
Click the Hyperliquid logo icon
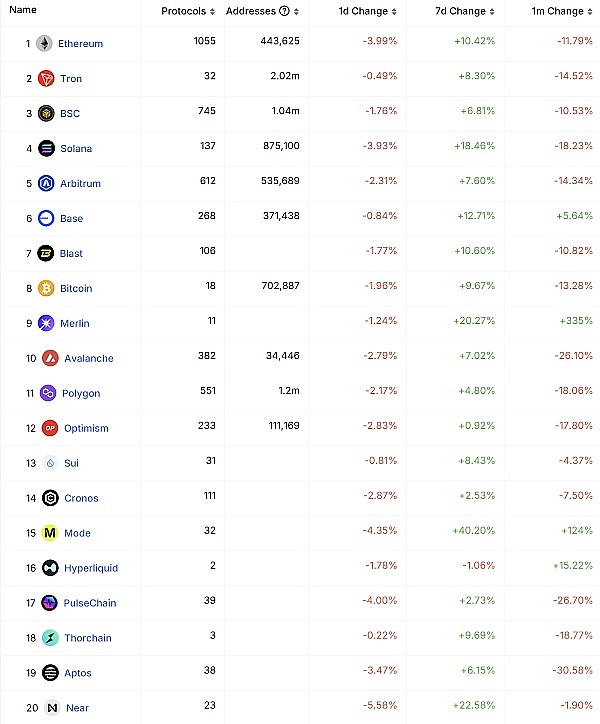(50, 568)
